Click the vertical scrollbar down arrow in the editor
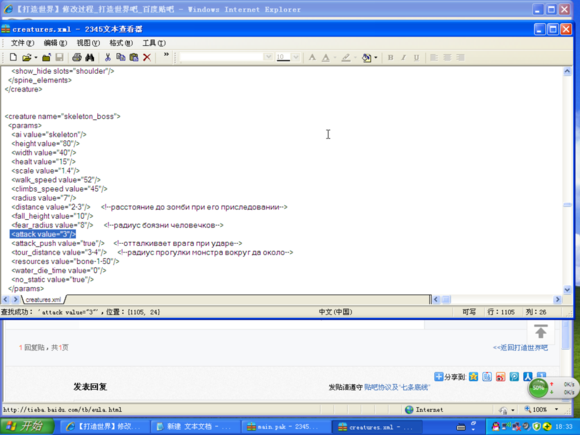 (567, 290)
